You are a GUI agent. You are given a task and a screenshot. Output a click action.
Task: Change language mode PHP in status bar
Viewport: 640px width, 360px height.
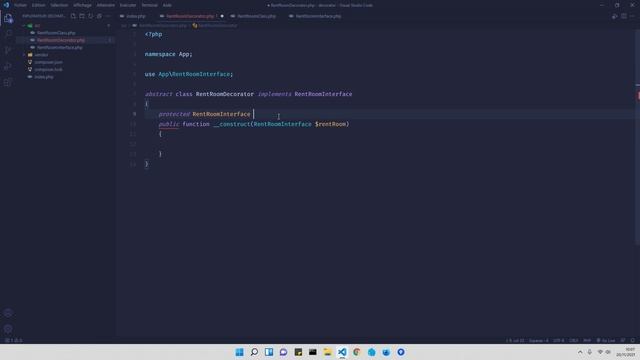pos(587,340)
